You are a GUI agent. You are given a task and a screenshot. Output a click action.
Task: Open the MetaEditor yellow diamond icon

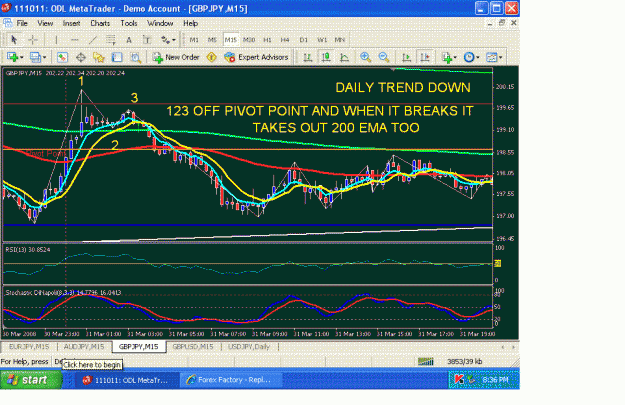coord(211,57)
